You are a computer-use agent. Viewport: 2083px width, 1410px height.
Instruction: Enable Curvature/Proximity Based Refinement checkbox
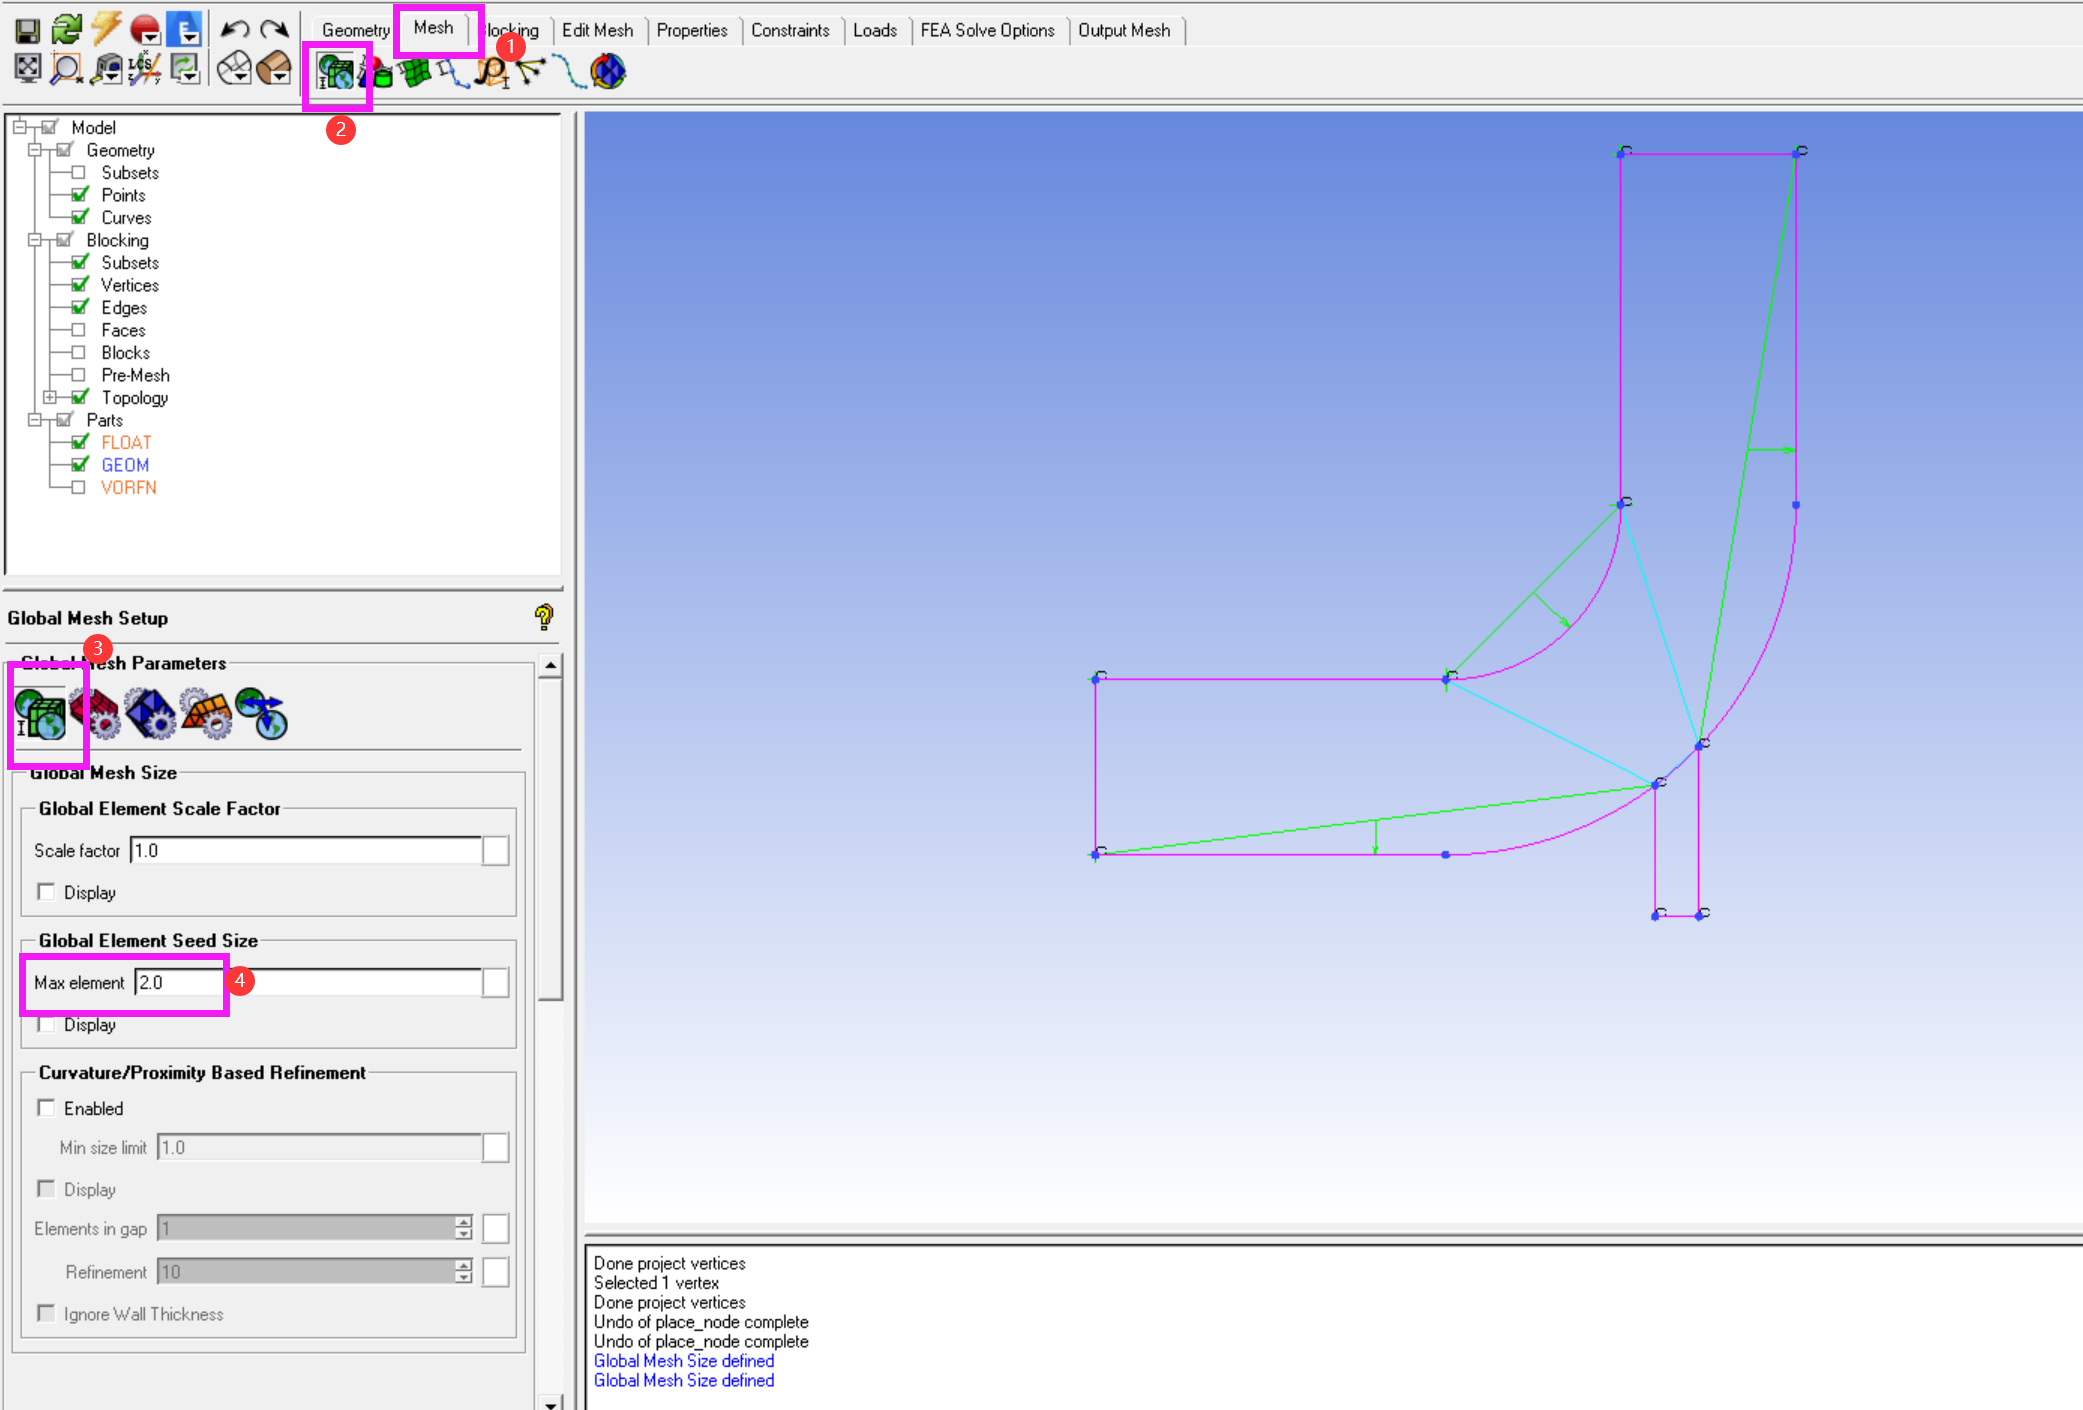coord(46,1108)
